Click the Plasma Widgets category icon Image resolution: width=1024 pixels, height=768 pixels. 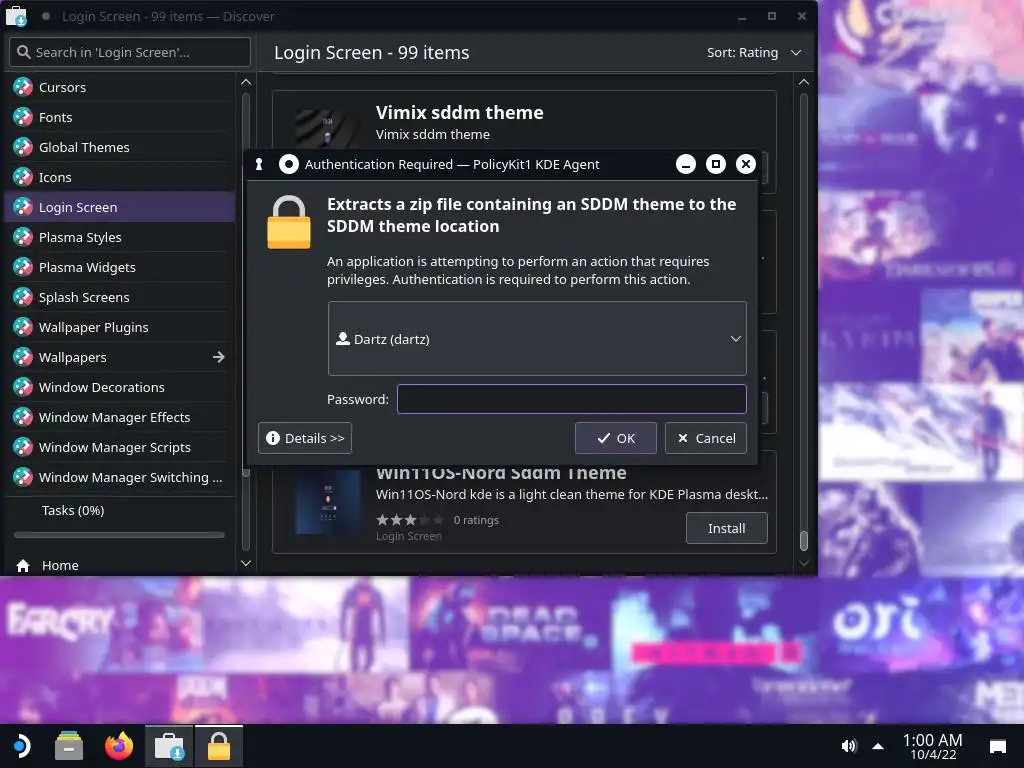point(23,267)
